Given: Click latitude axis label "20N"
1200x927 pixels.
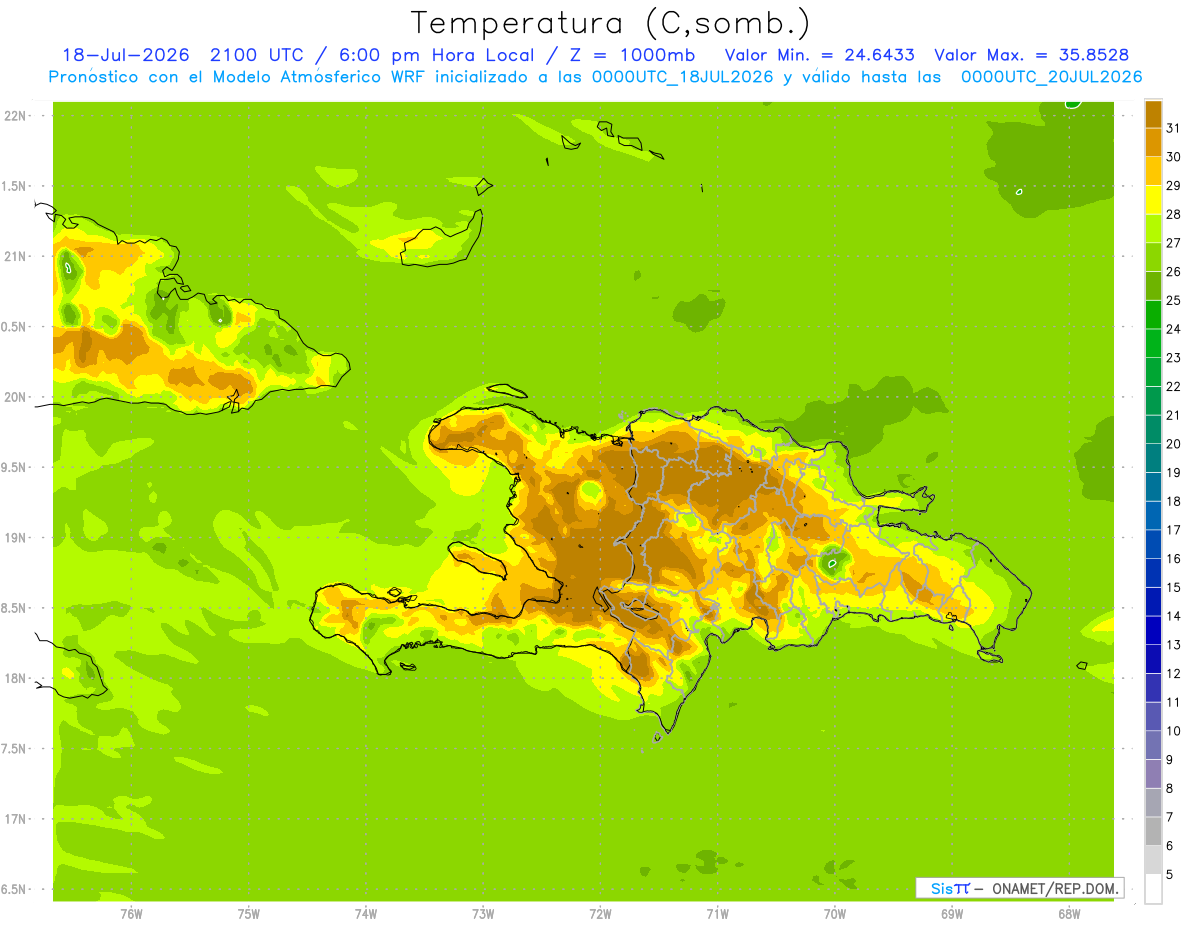Looking at the screenshot, I should (x=14, y=397).
